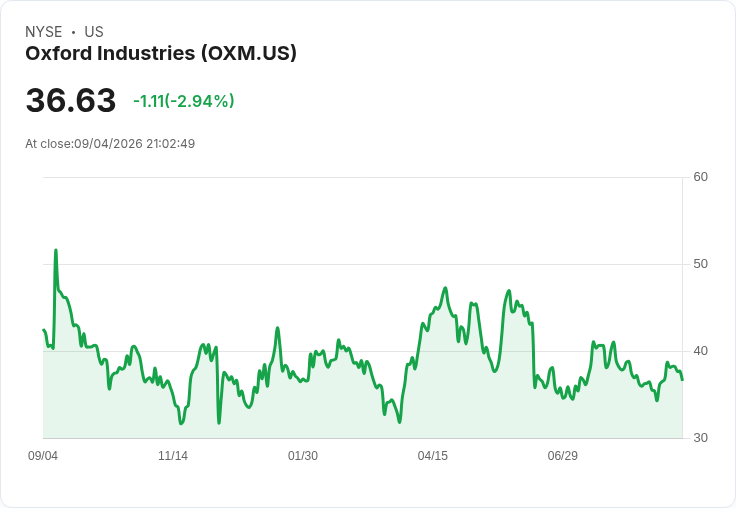Screen dimensions: 736x508
Task: Click the tallest price spike above 50
Action: (x=56, y=251)
